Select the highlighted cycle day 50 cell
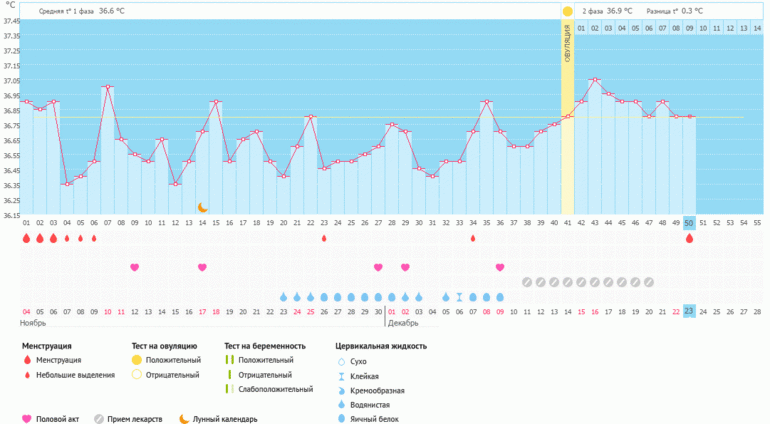This screenshot has width=770, height=424. [689, 223]
